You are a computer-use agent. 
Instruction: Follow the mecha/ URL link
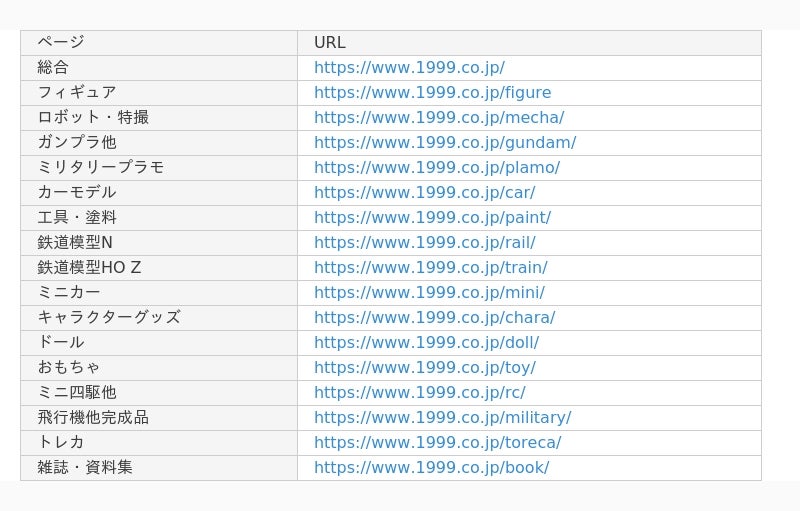pos(439,118)
